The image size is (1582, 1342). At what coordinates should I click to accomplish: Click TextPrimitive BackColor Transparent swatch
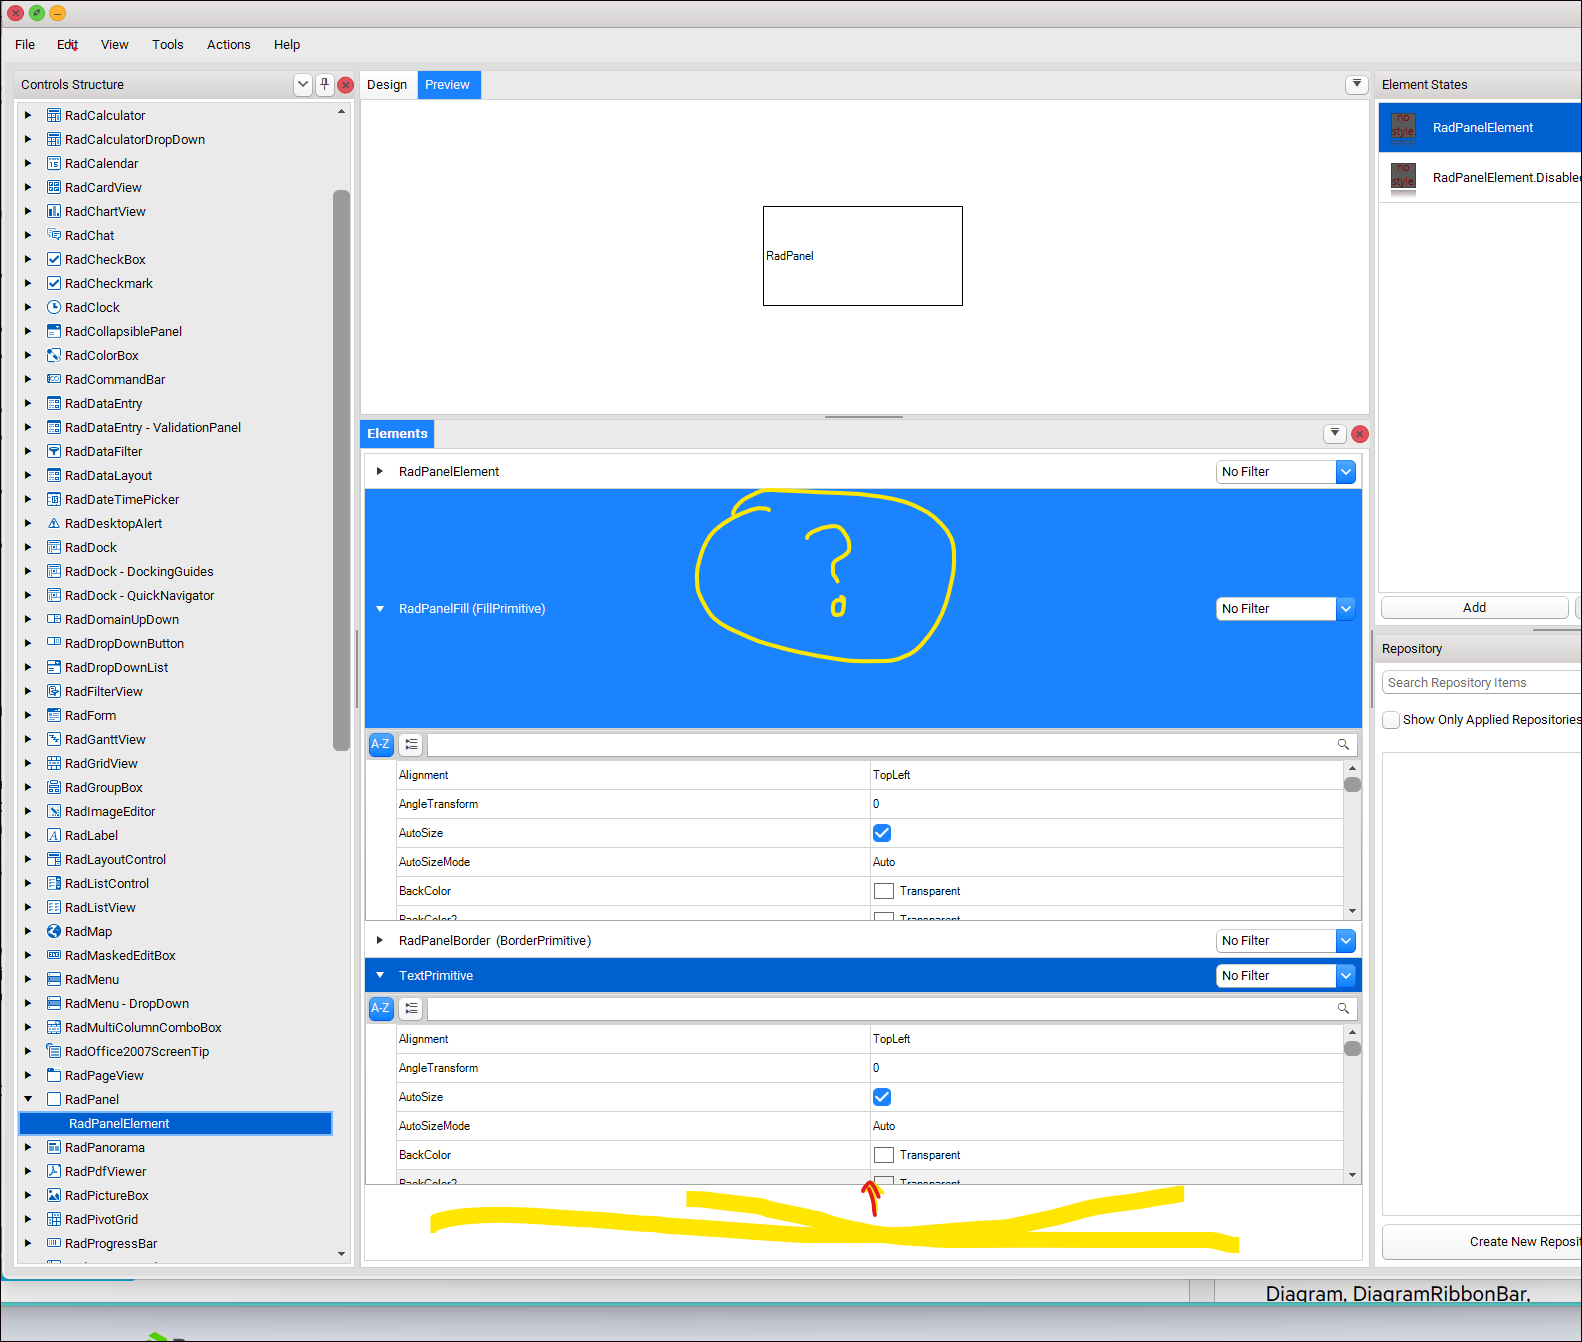click(884, 1155)
